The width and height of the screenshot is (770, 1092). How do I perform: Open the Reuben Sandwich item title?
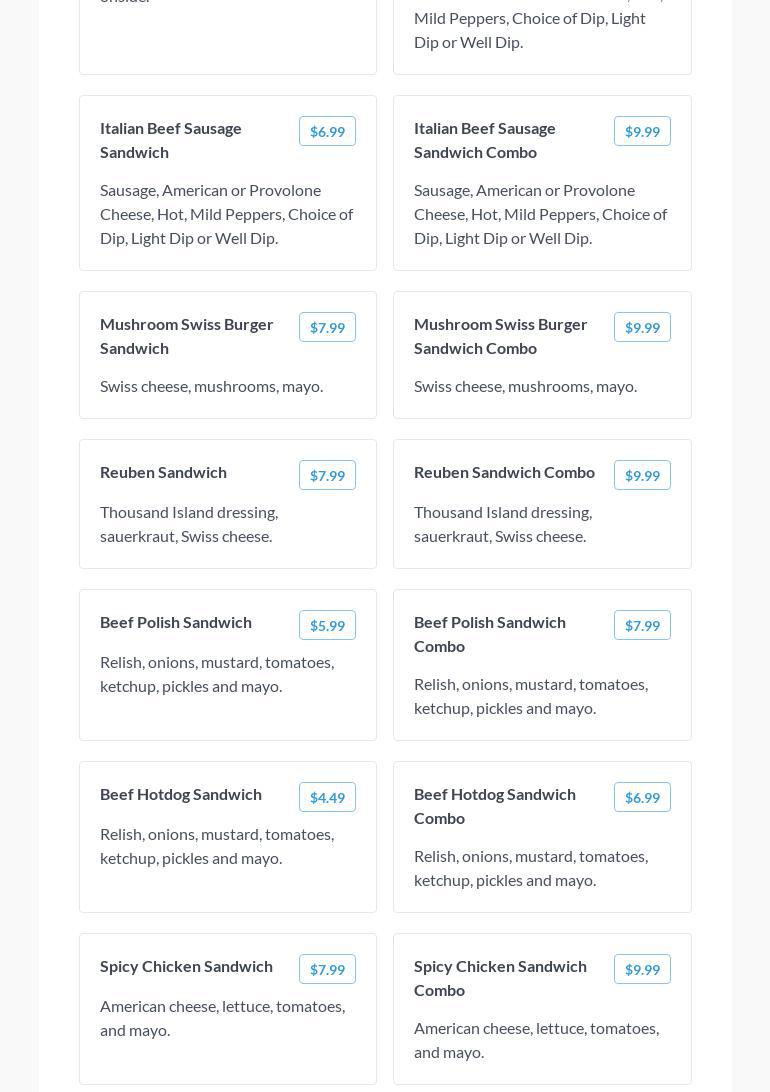[x=163, y=472]
